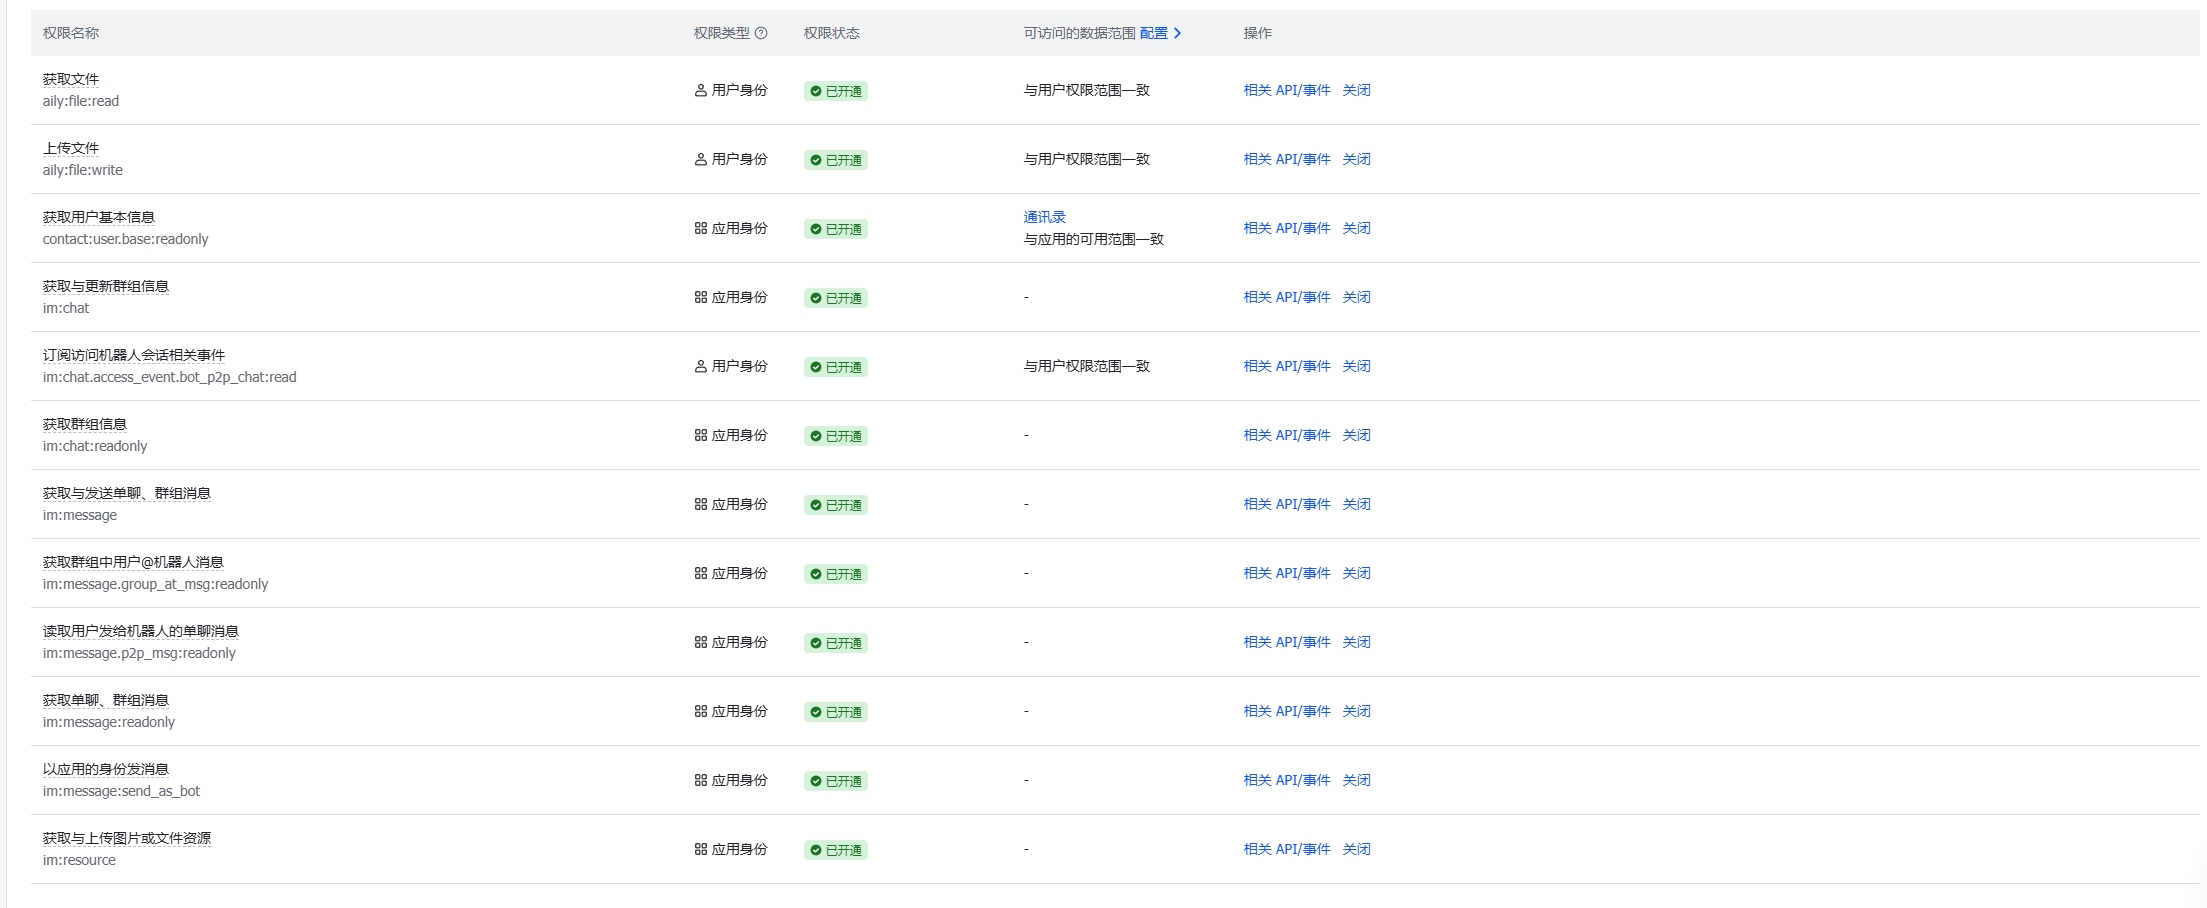The image size is (2207, 908).
Task: Click 关闭 for im:resource permission
Action: (x=1356, y=849)
